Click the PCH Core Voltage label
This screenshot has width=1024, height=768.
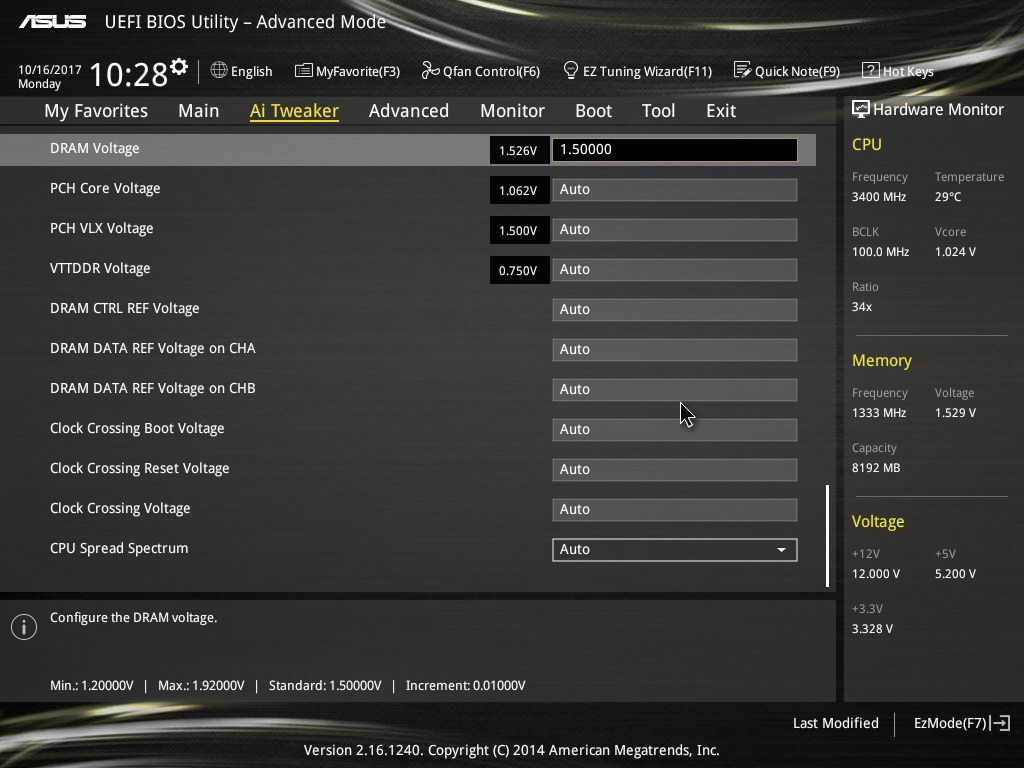(x=105, y=188)
